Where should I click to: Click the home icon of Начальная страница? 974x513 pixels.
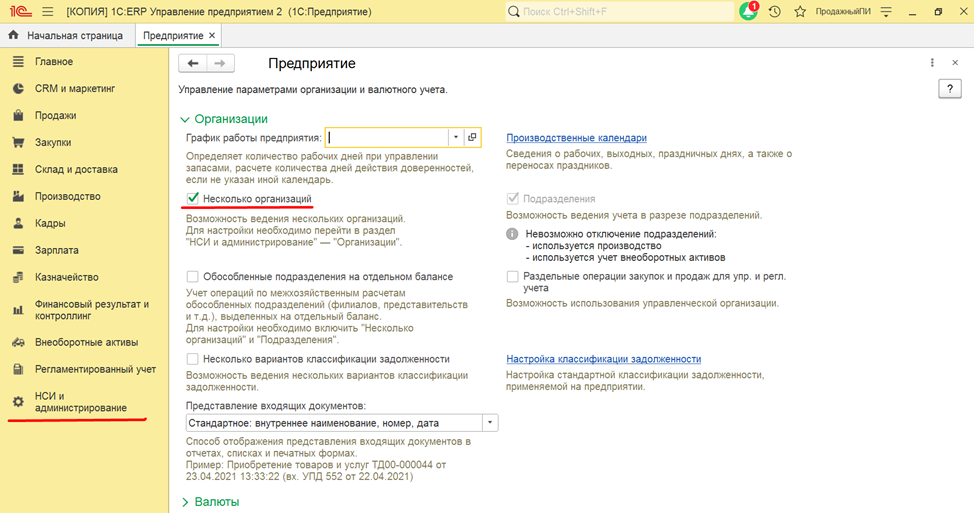pos(14,35)
